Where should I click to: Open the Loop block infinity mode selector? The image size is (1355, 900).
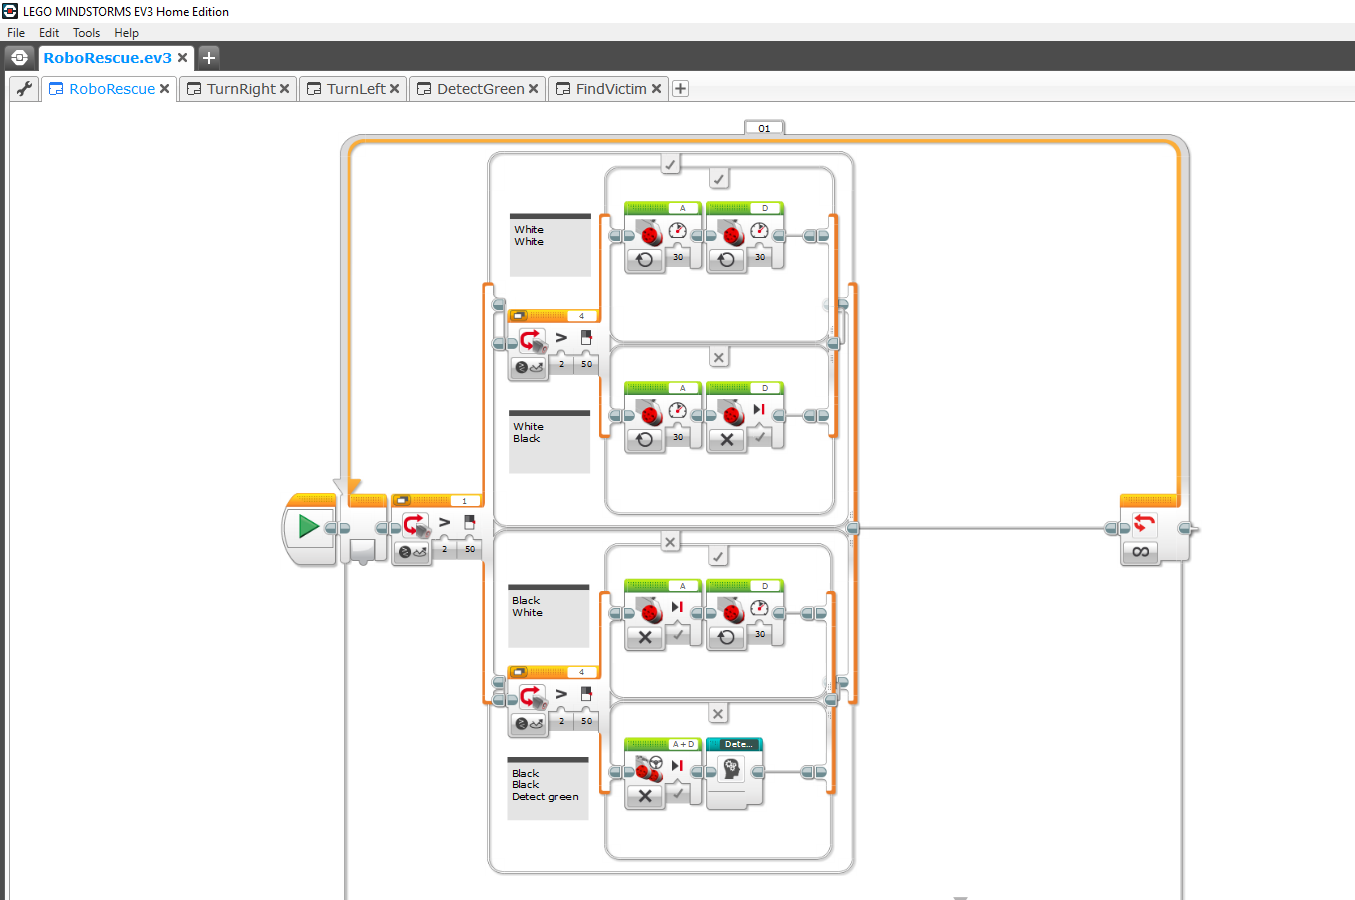click(1140, 552)
